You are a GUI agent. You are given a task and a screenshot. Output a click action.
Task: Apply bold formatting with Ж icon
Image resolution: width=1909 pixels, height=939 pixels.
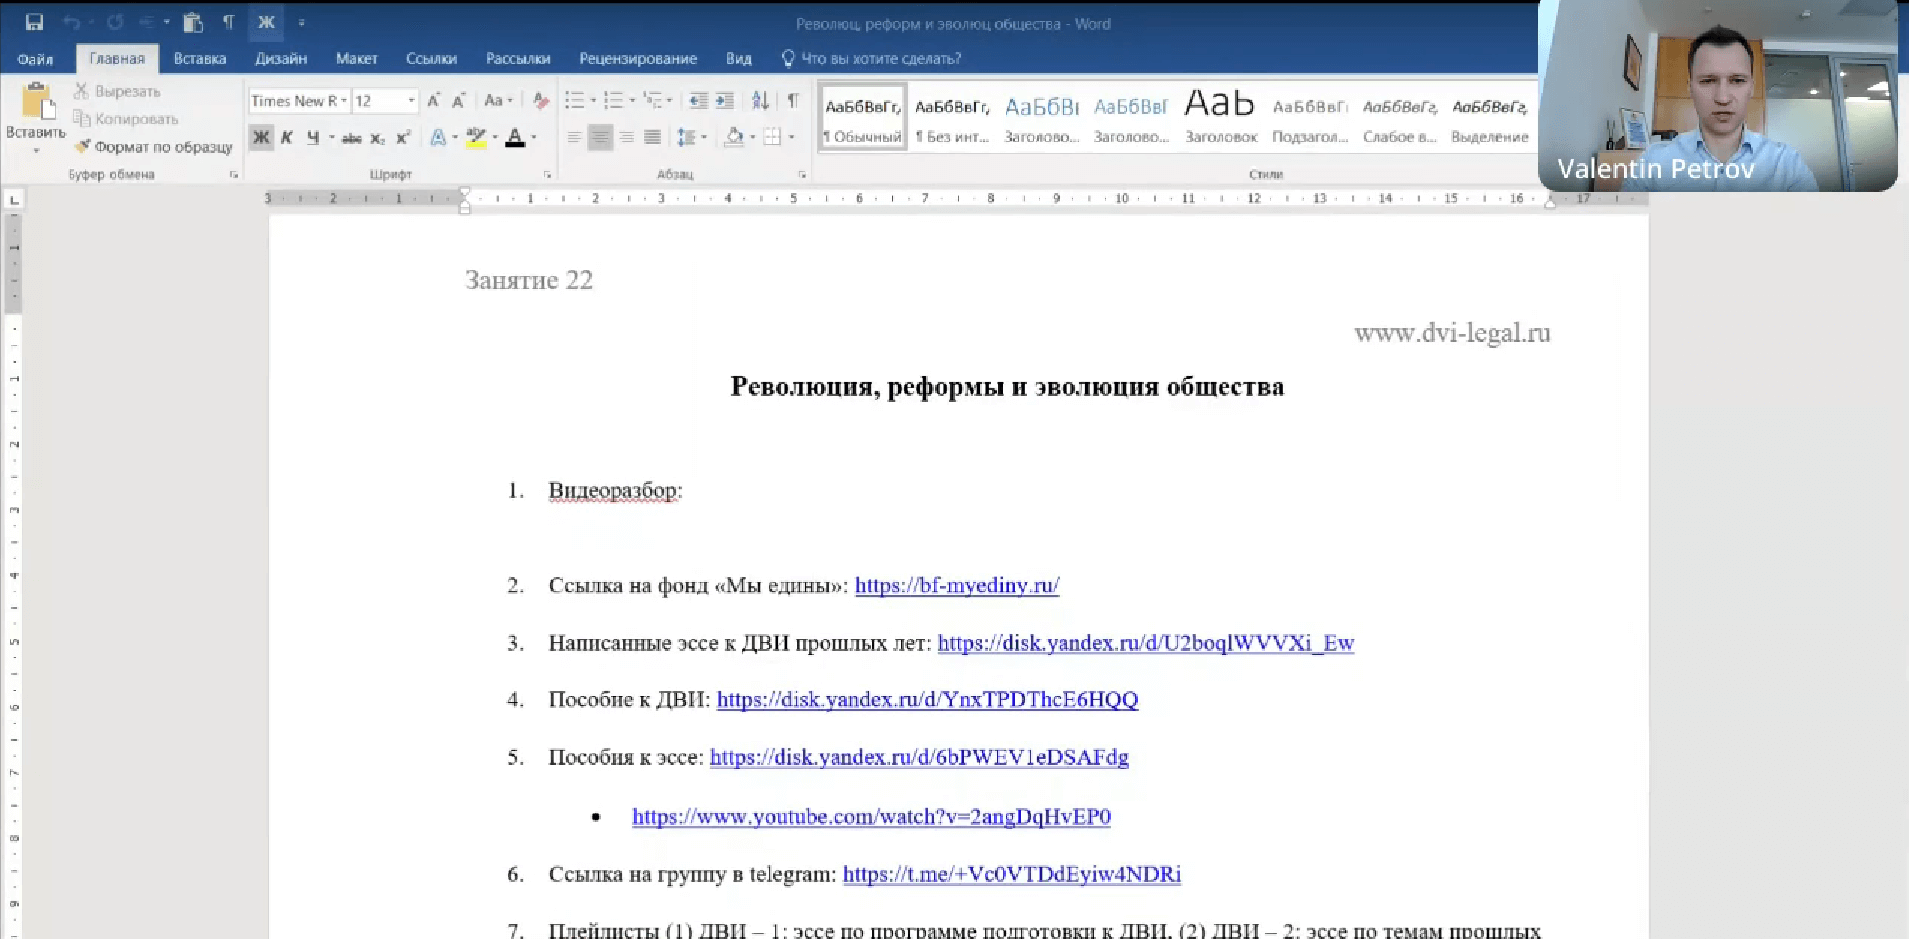point(261,137)
